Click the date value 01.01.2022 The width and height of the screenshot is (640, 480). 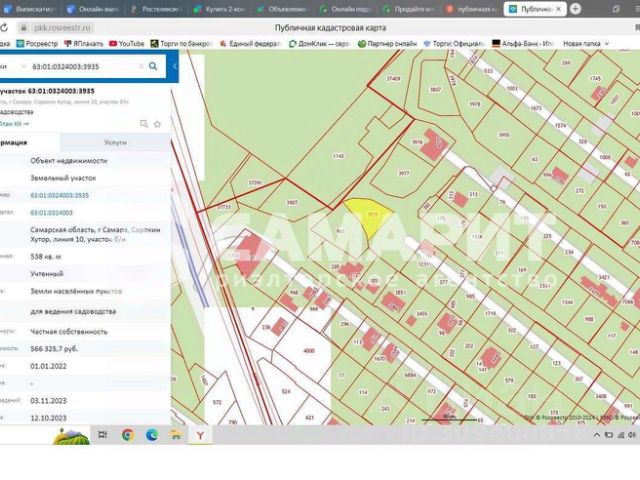tap(49, 366)
